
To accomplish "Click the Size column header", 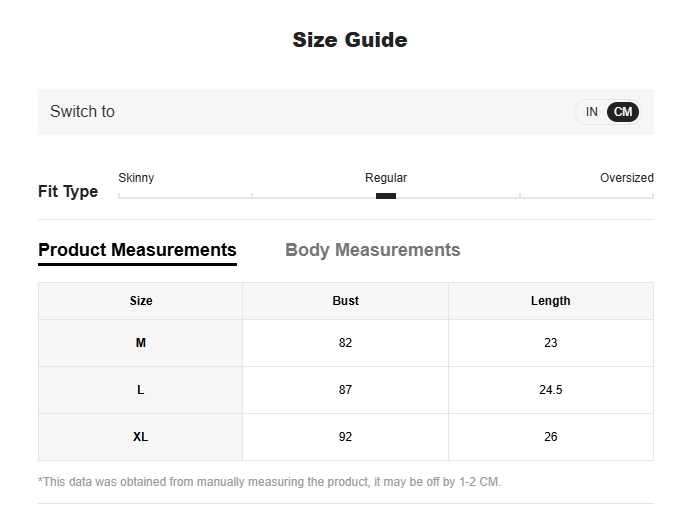I will [x=141, y=301].
